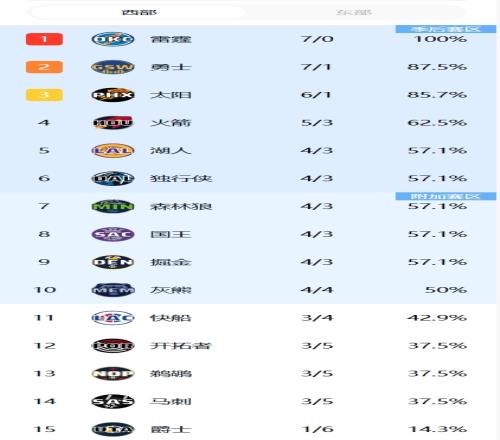Open the DAL Mavericks team logo
The image size is (500, 440).
[x=113, y=179]
